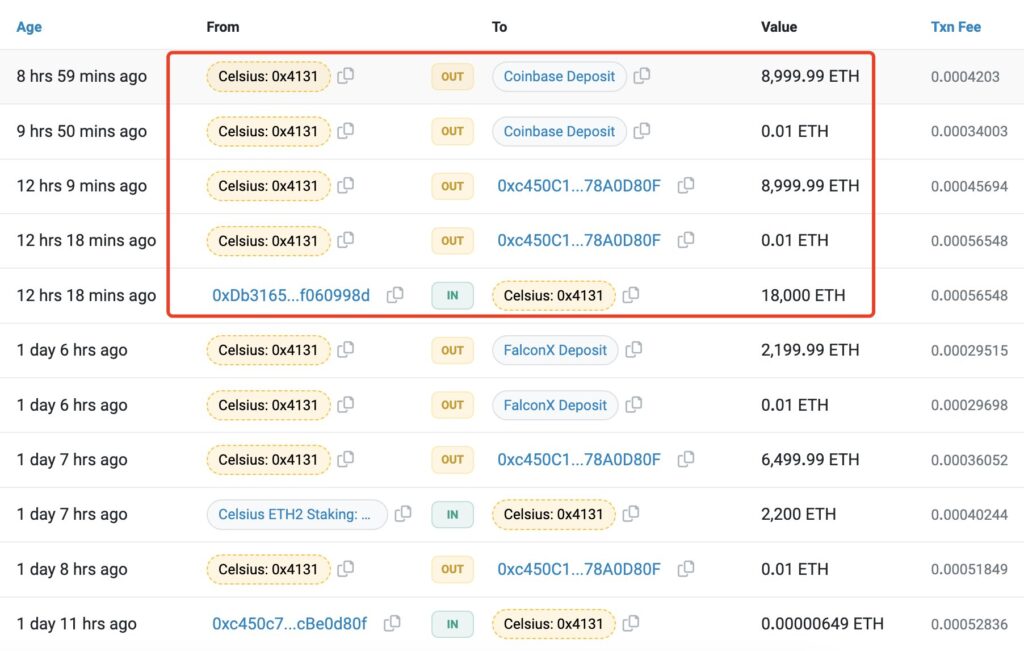Select the '1 day 11 hrs ago' age
The height and width of the screenshot is (651, 1024).
[x=76, y=624]
